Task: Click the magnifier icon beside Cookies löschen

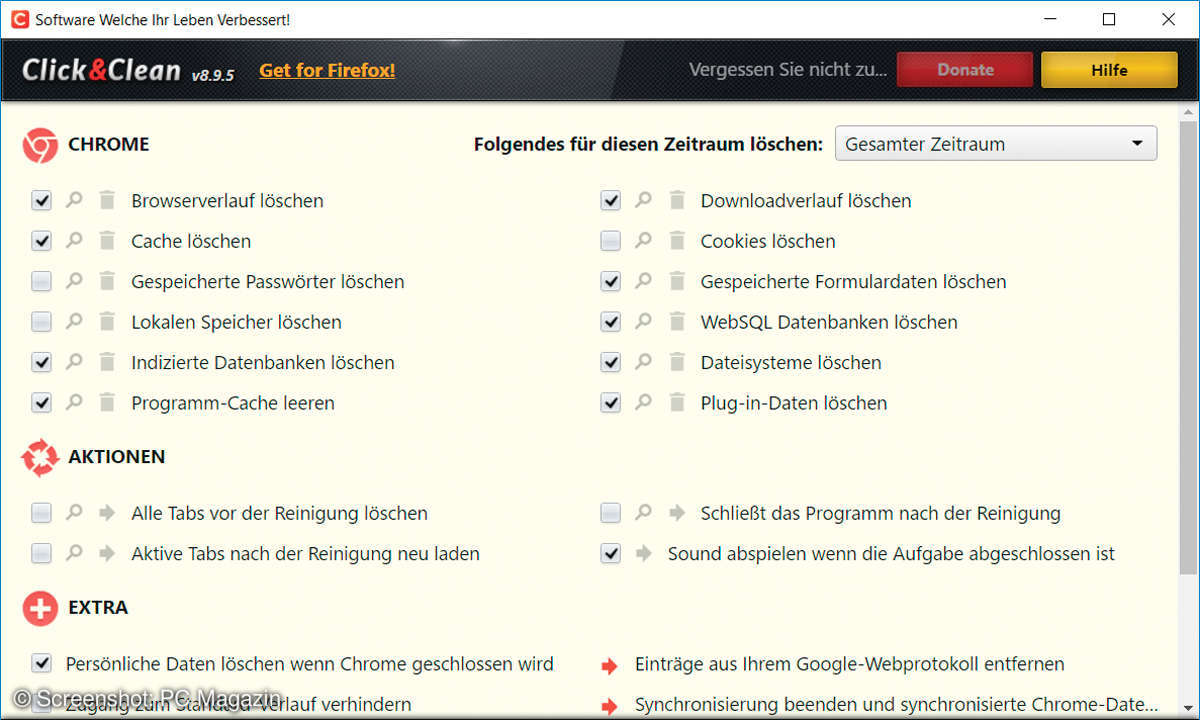Action: pyautogui.click(x=644, y=241)
